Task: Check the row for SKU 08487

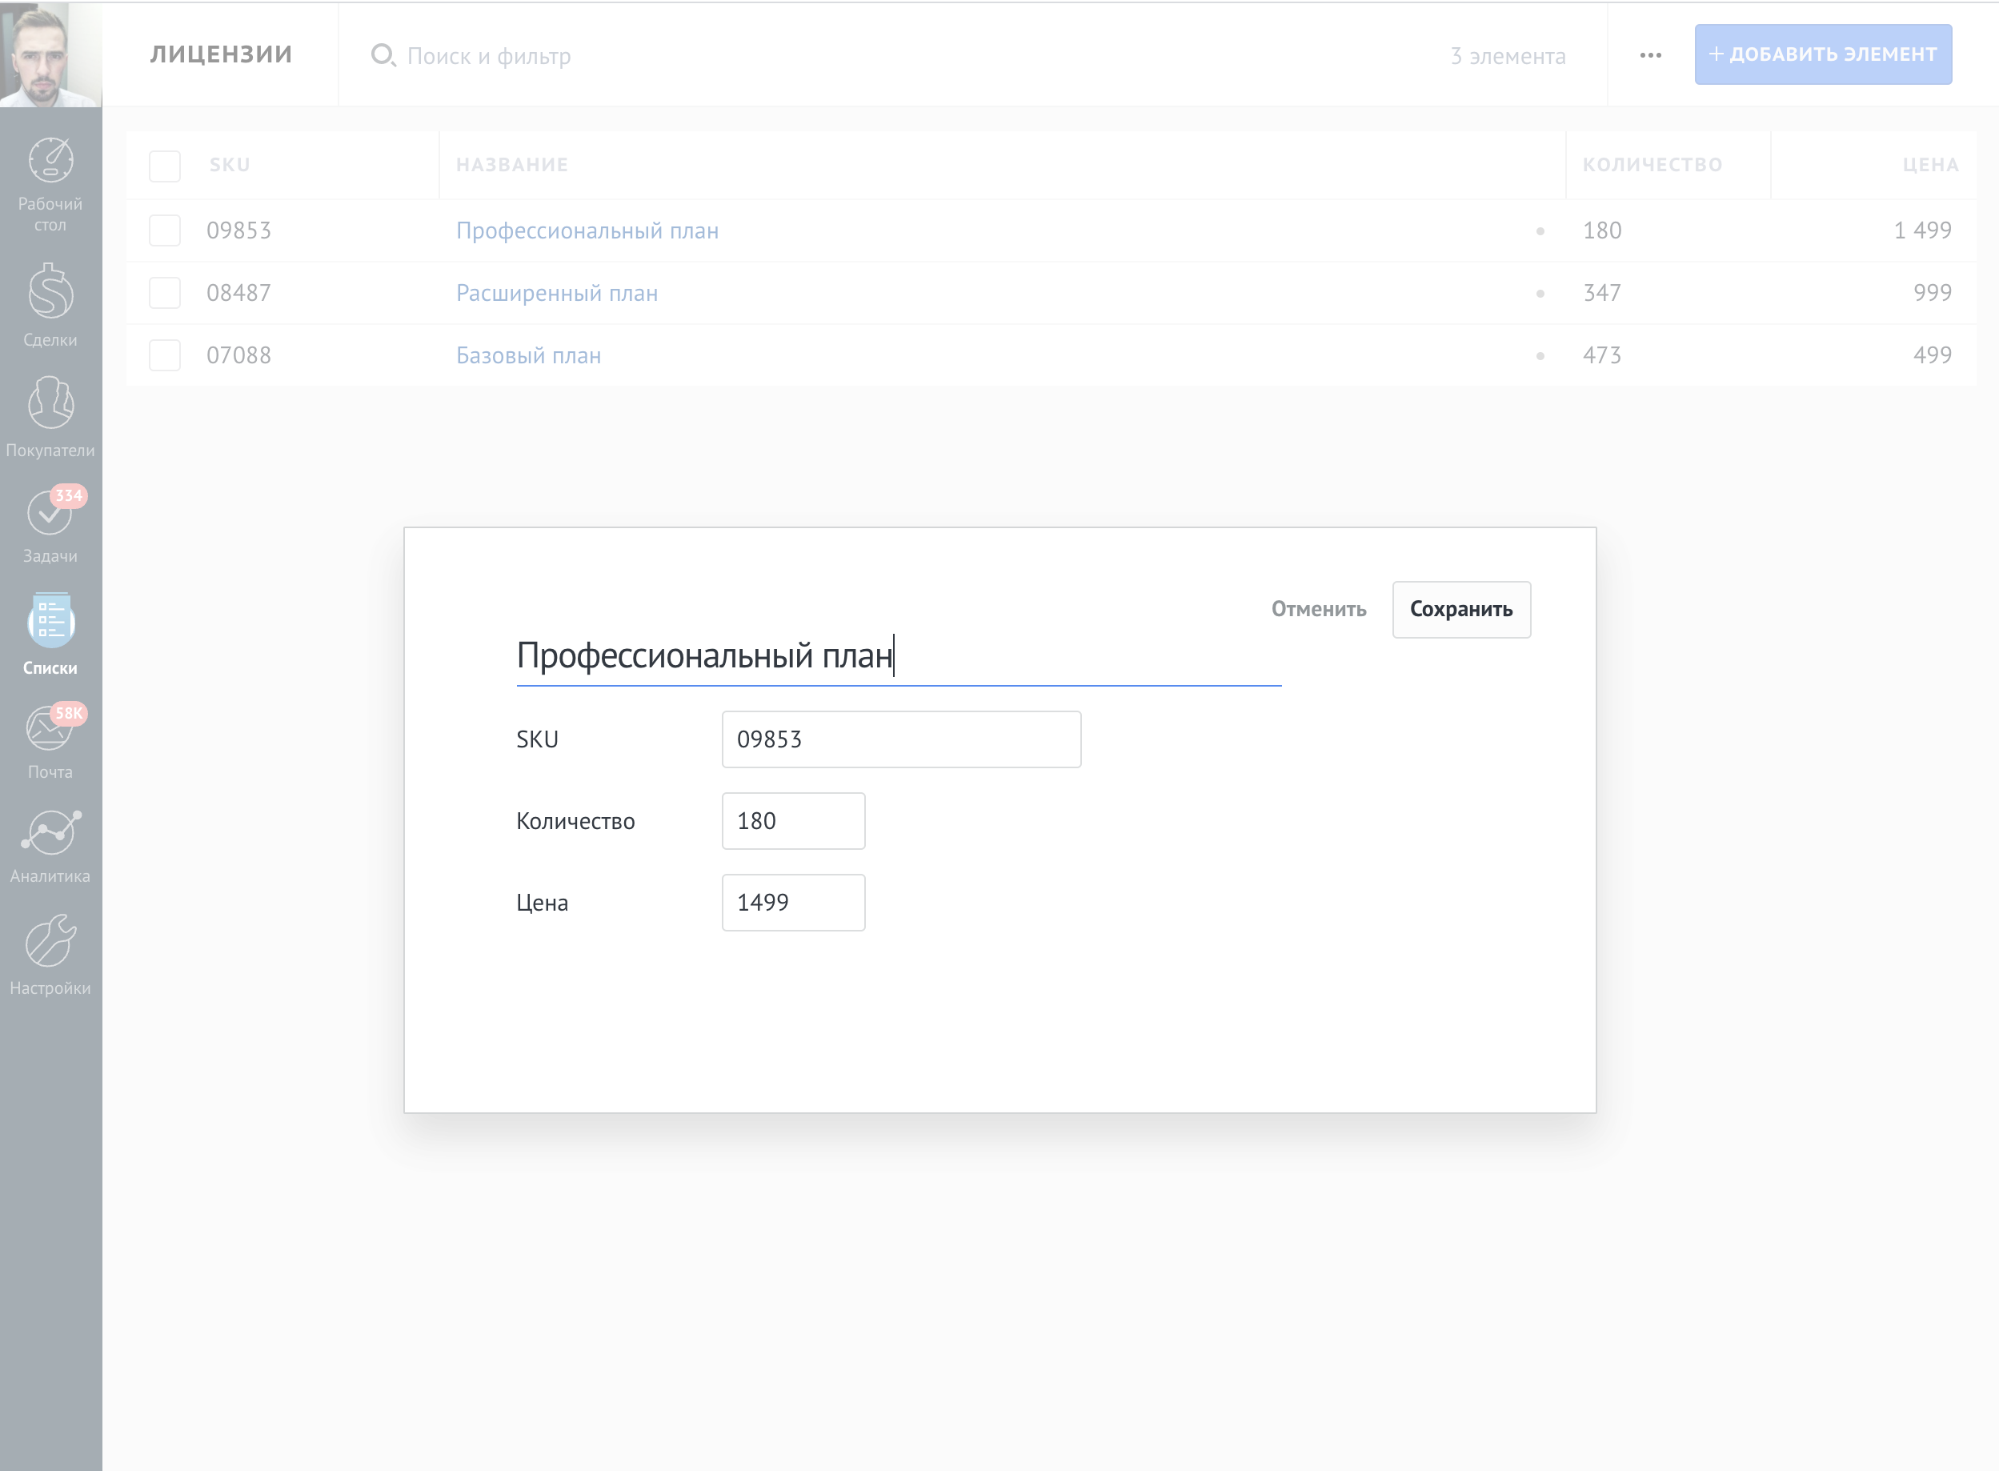Action: point(164,293)
